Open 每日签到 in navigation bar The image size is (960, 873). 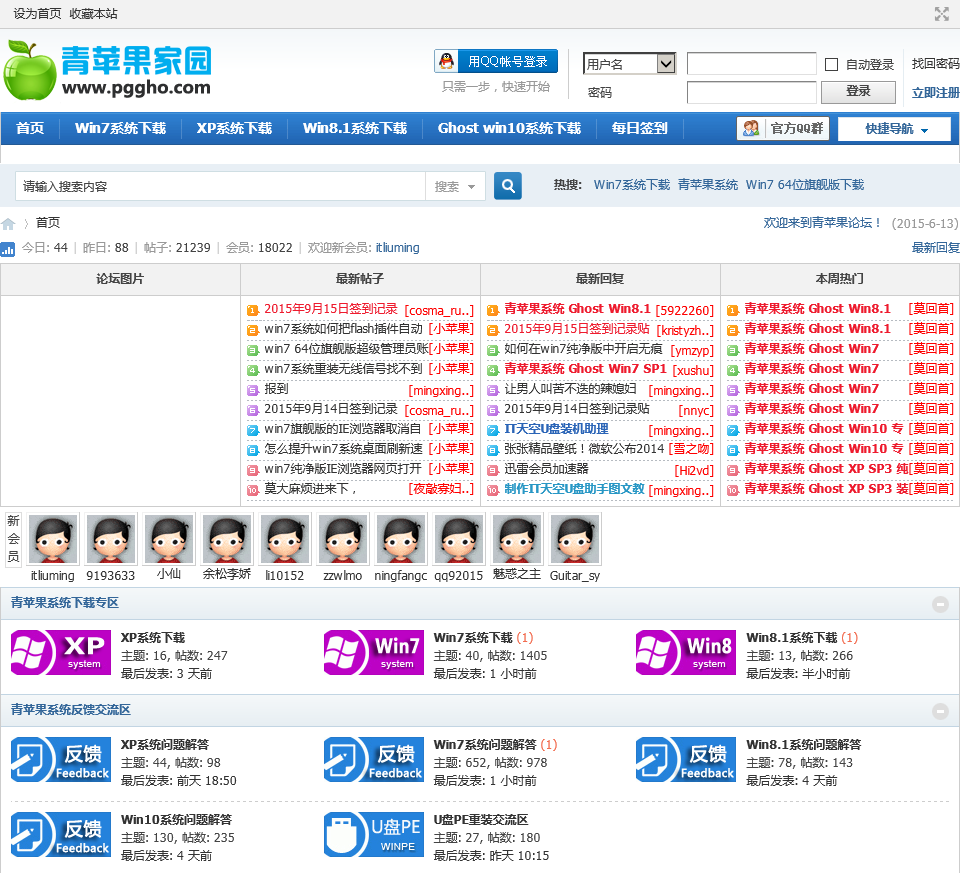tap(639, 129)
